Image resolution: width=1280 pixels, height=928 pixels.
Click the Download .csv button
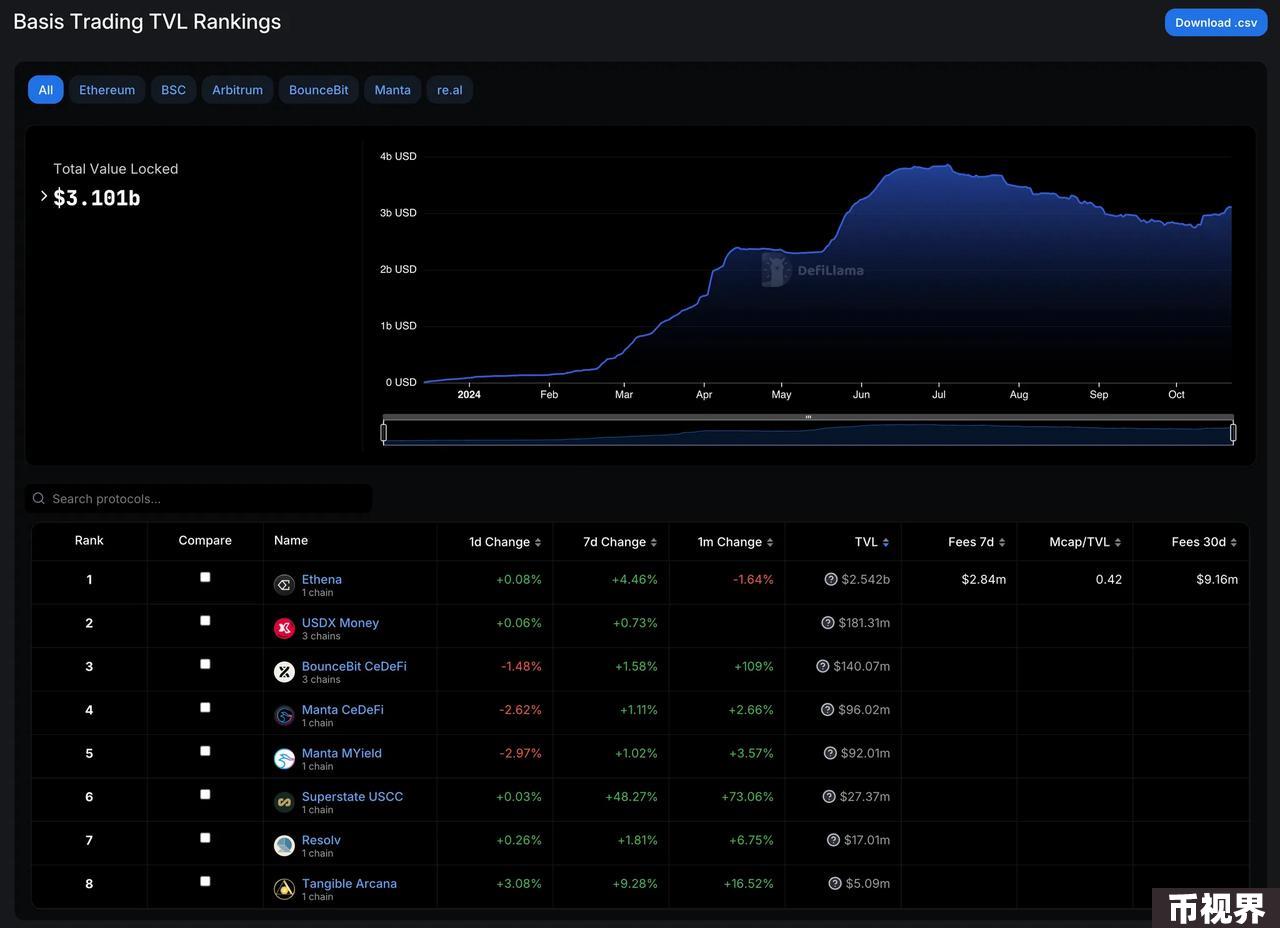point(1216,22)
